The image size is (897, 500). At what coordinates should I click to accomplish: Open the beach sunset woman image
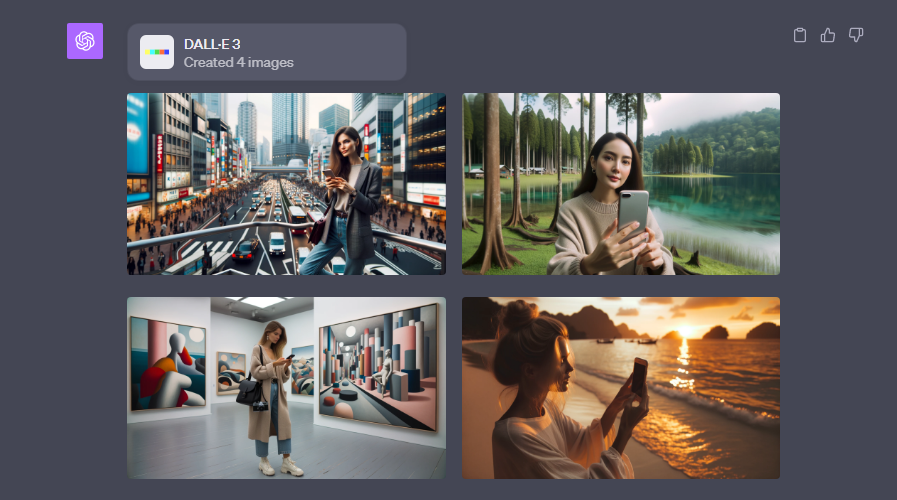coord(621,387)
